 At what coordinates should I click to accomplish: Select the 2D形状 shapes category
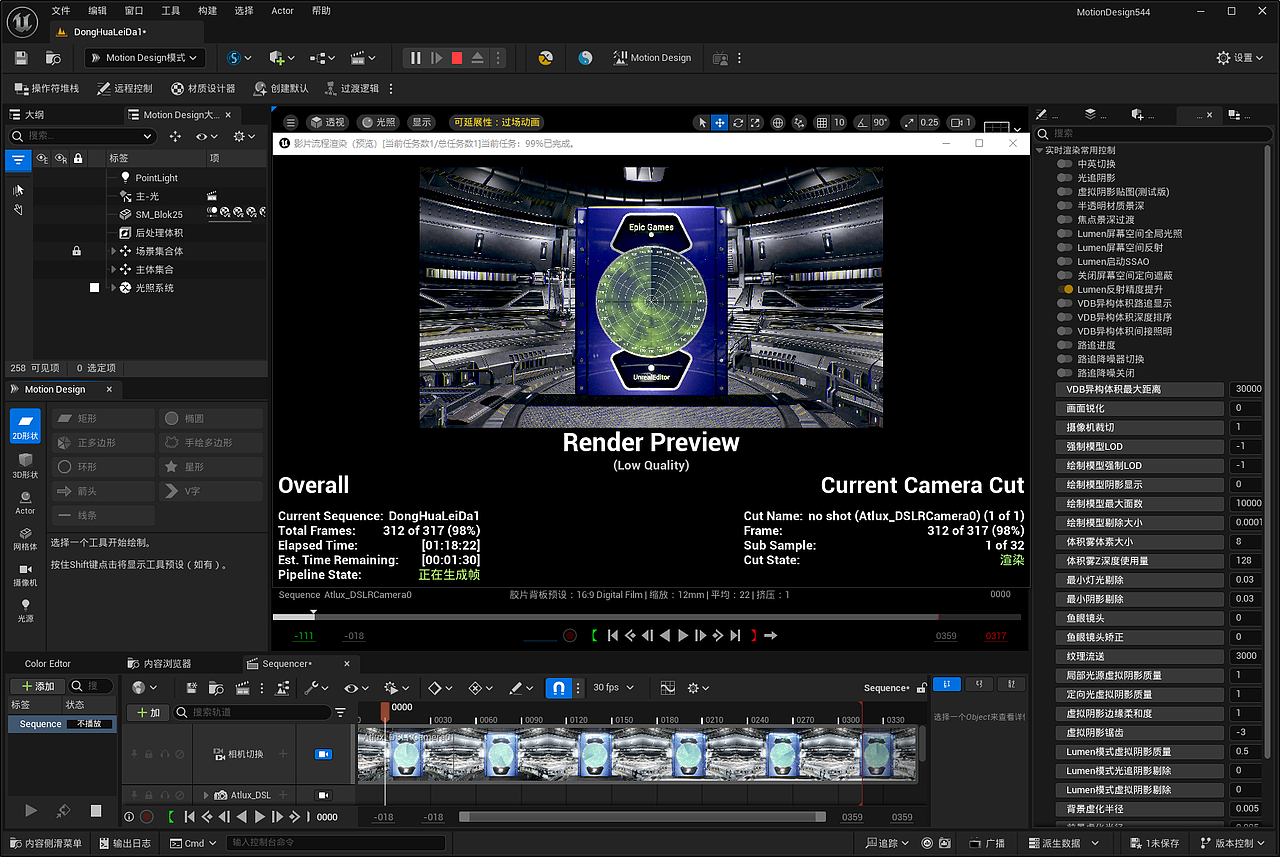tap(25, 425)
